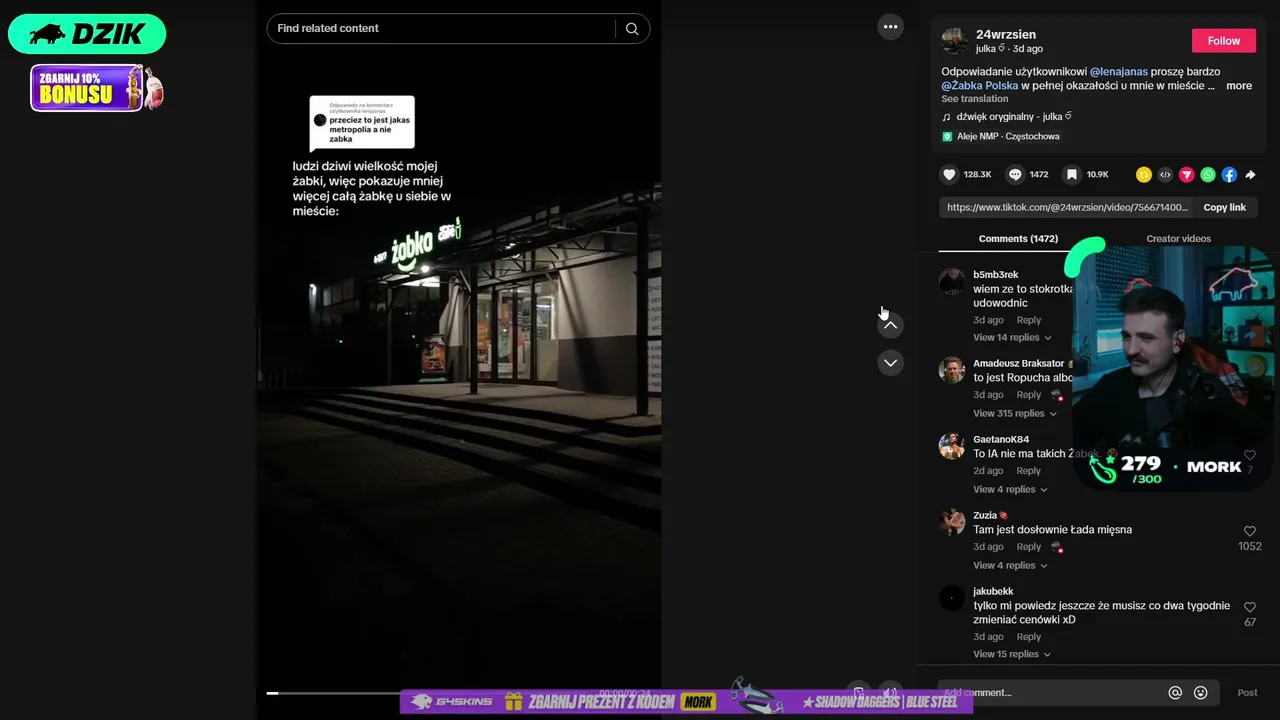1280x720 pixels.
Task: Post the comment with Post button
Action: [1247, 692]
